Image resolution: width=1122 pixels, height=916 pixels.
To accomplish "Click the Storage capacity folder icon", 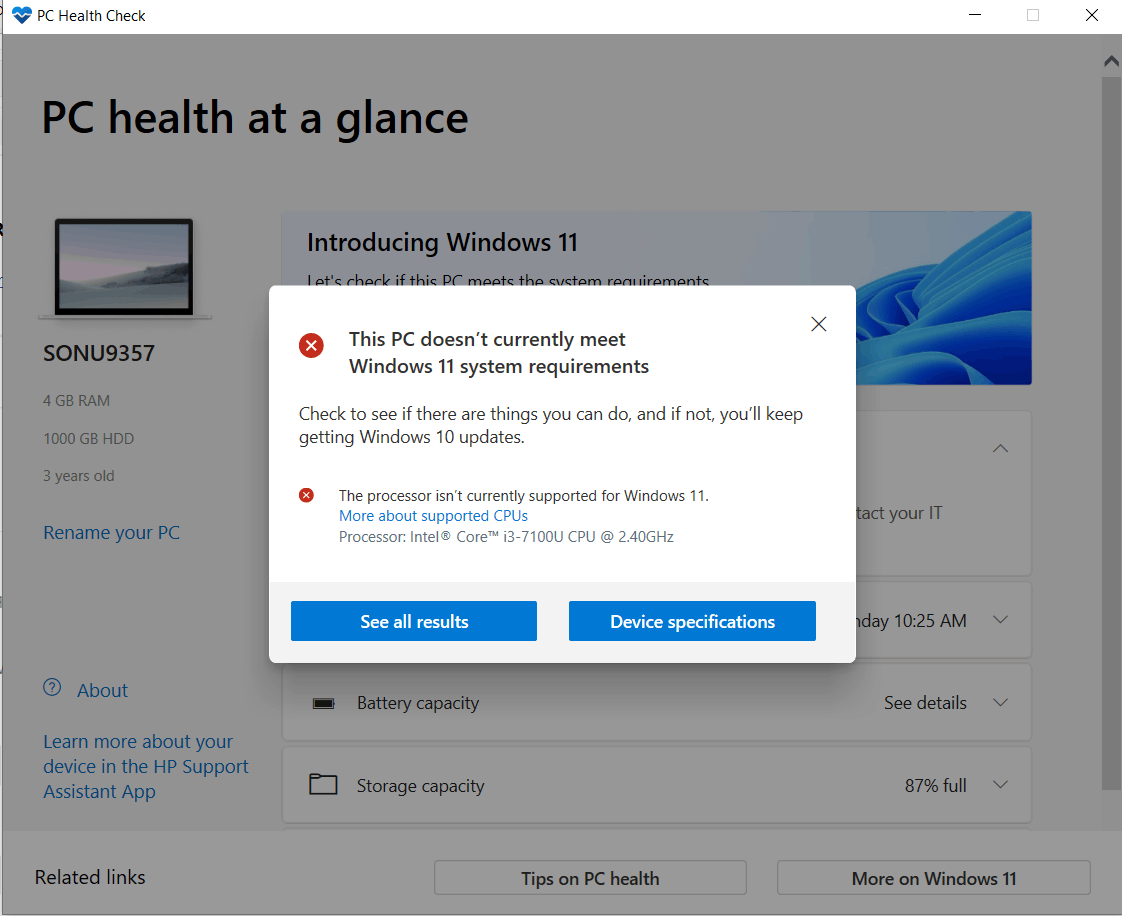I will pyautogui.click(x=323, y=784).
